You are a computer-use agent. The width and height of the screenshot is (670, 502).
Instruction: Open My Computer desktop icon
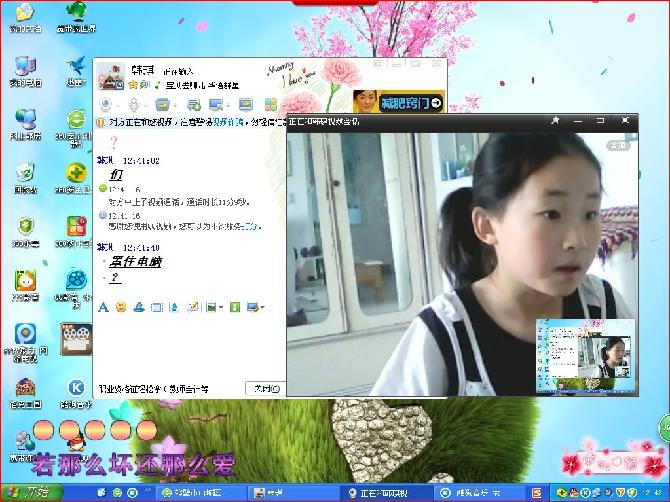click(x=25, y=71)
